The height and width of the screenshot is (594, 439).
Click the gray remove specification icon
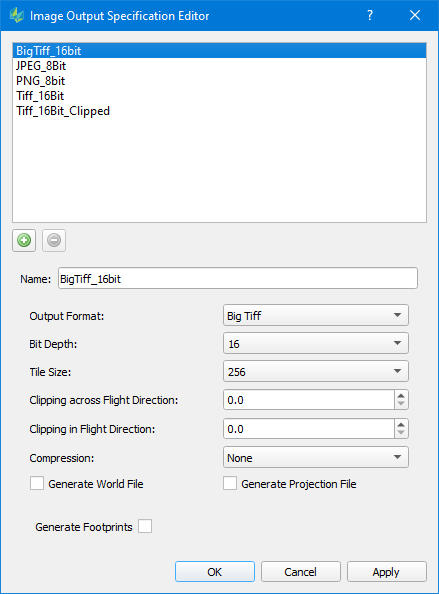(x=54, y=240)
